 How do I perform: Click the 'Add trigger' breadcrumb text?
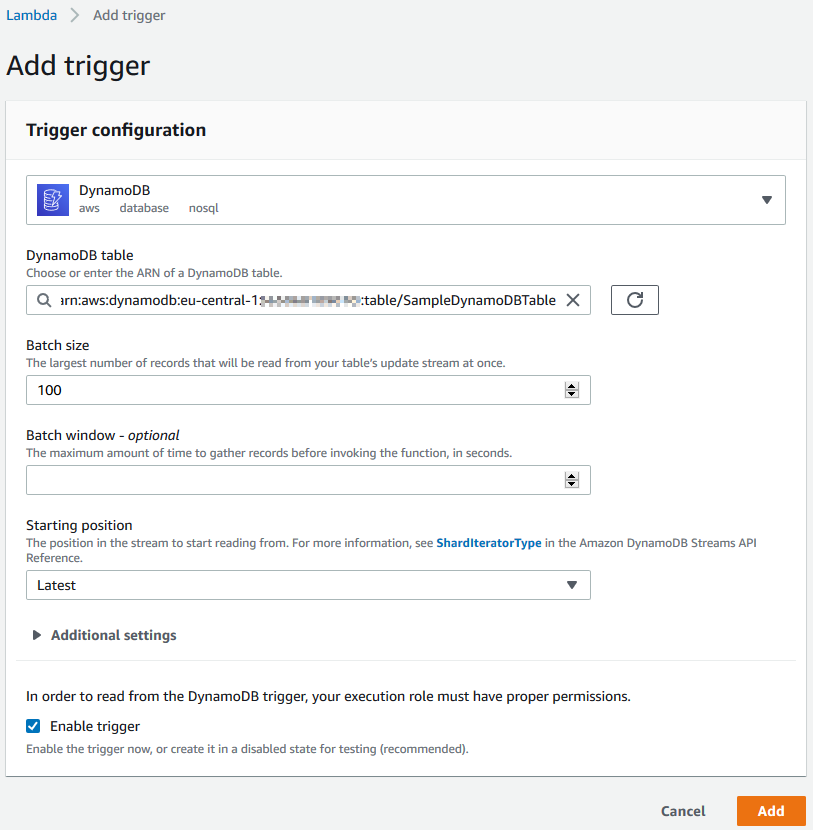coord(129,15)
